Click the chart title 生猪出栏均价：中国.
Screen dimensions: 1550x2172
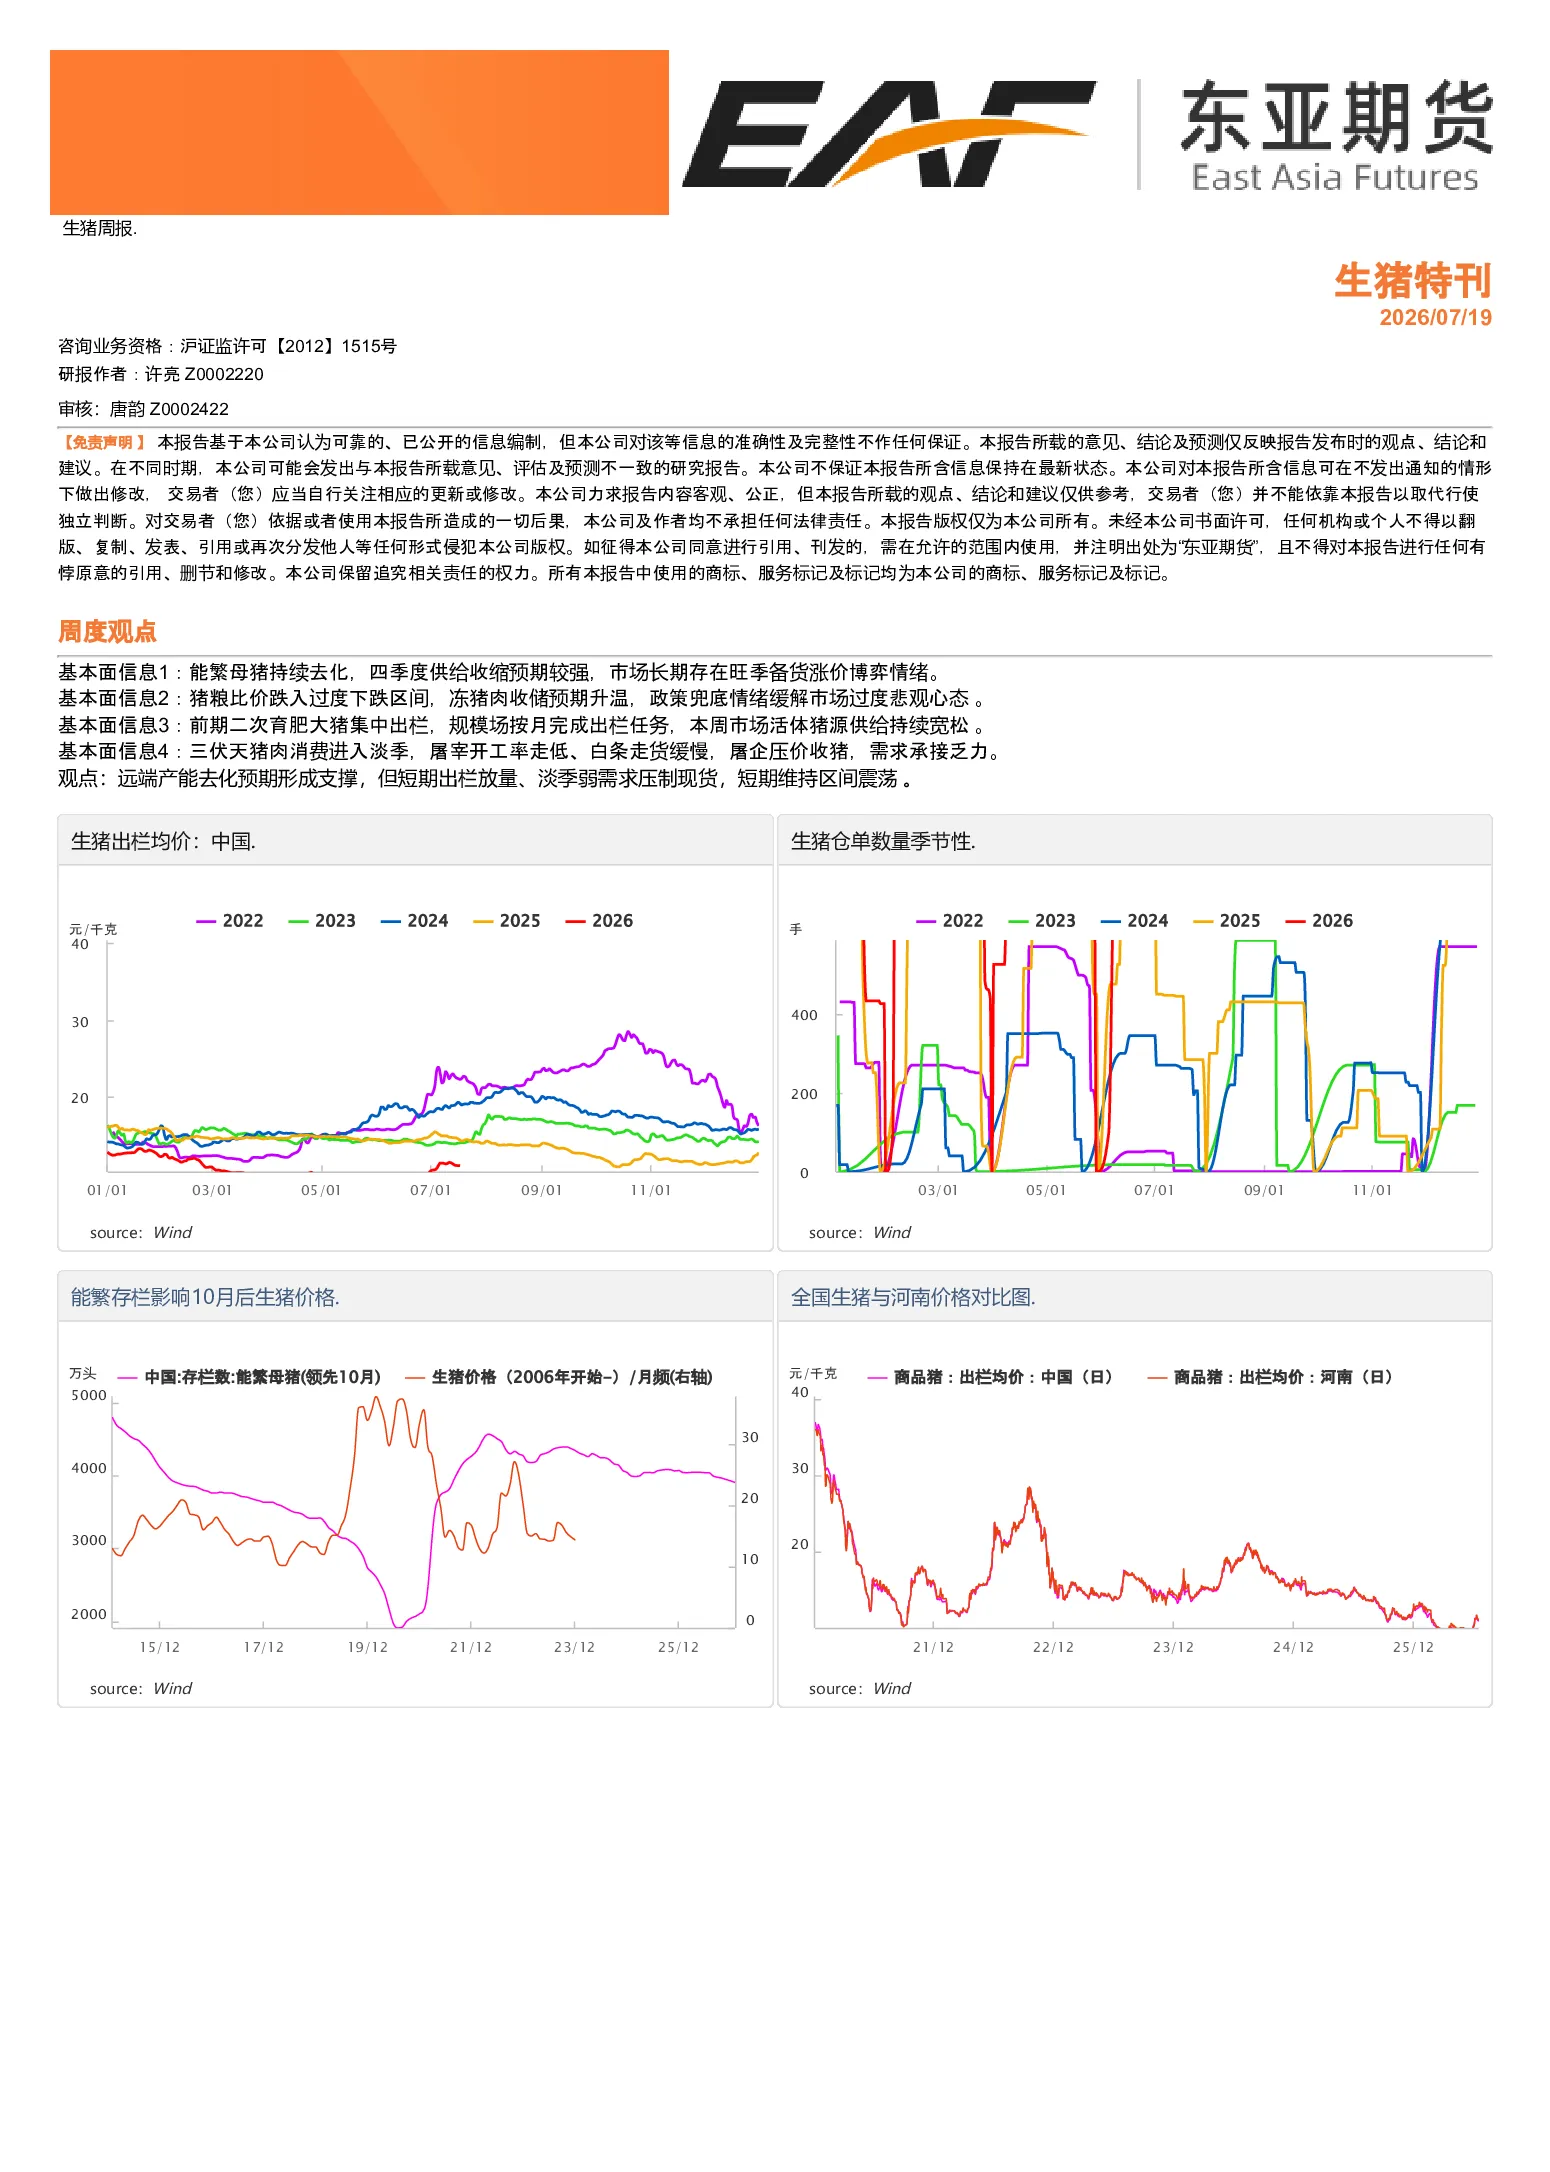(x=163, y=841)
